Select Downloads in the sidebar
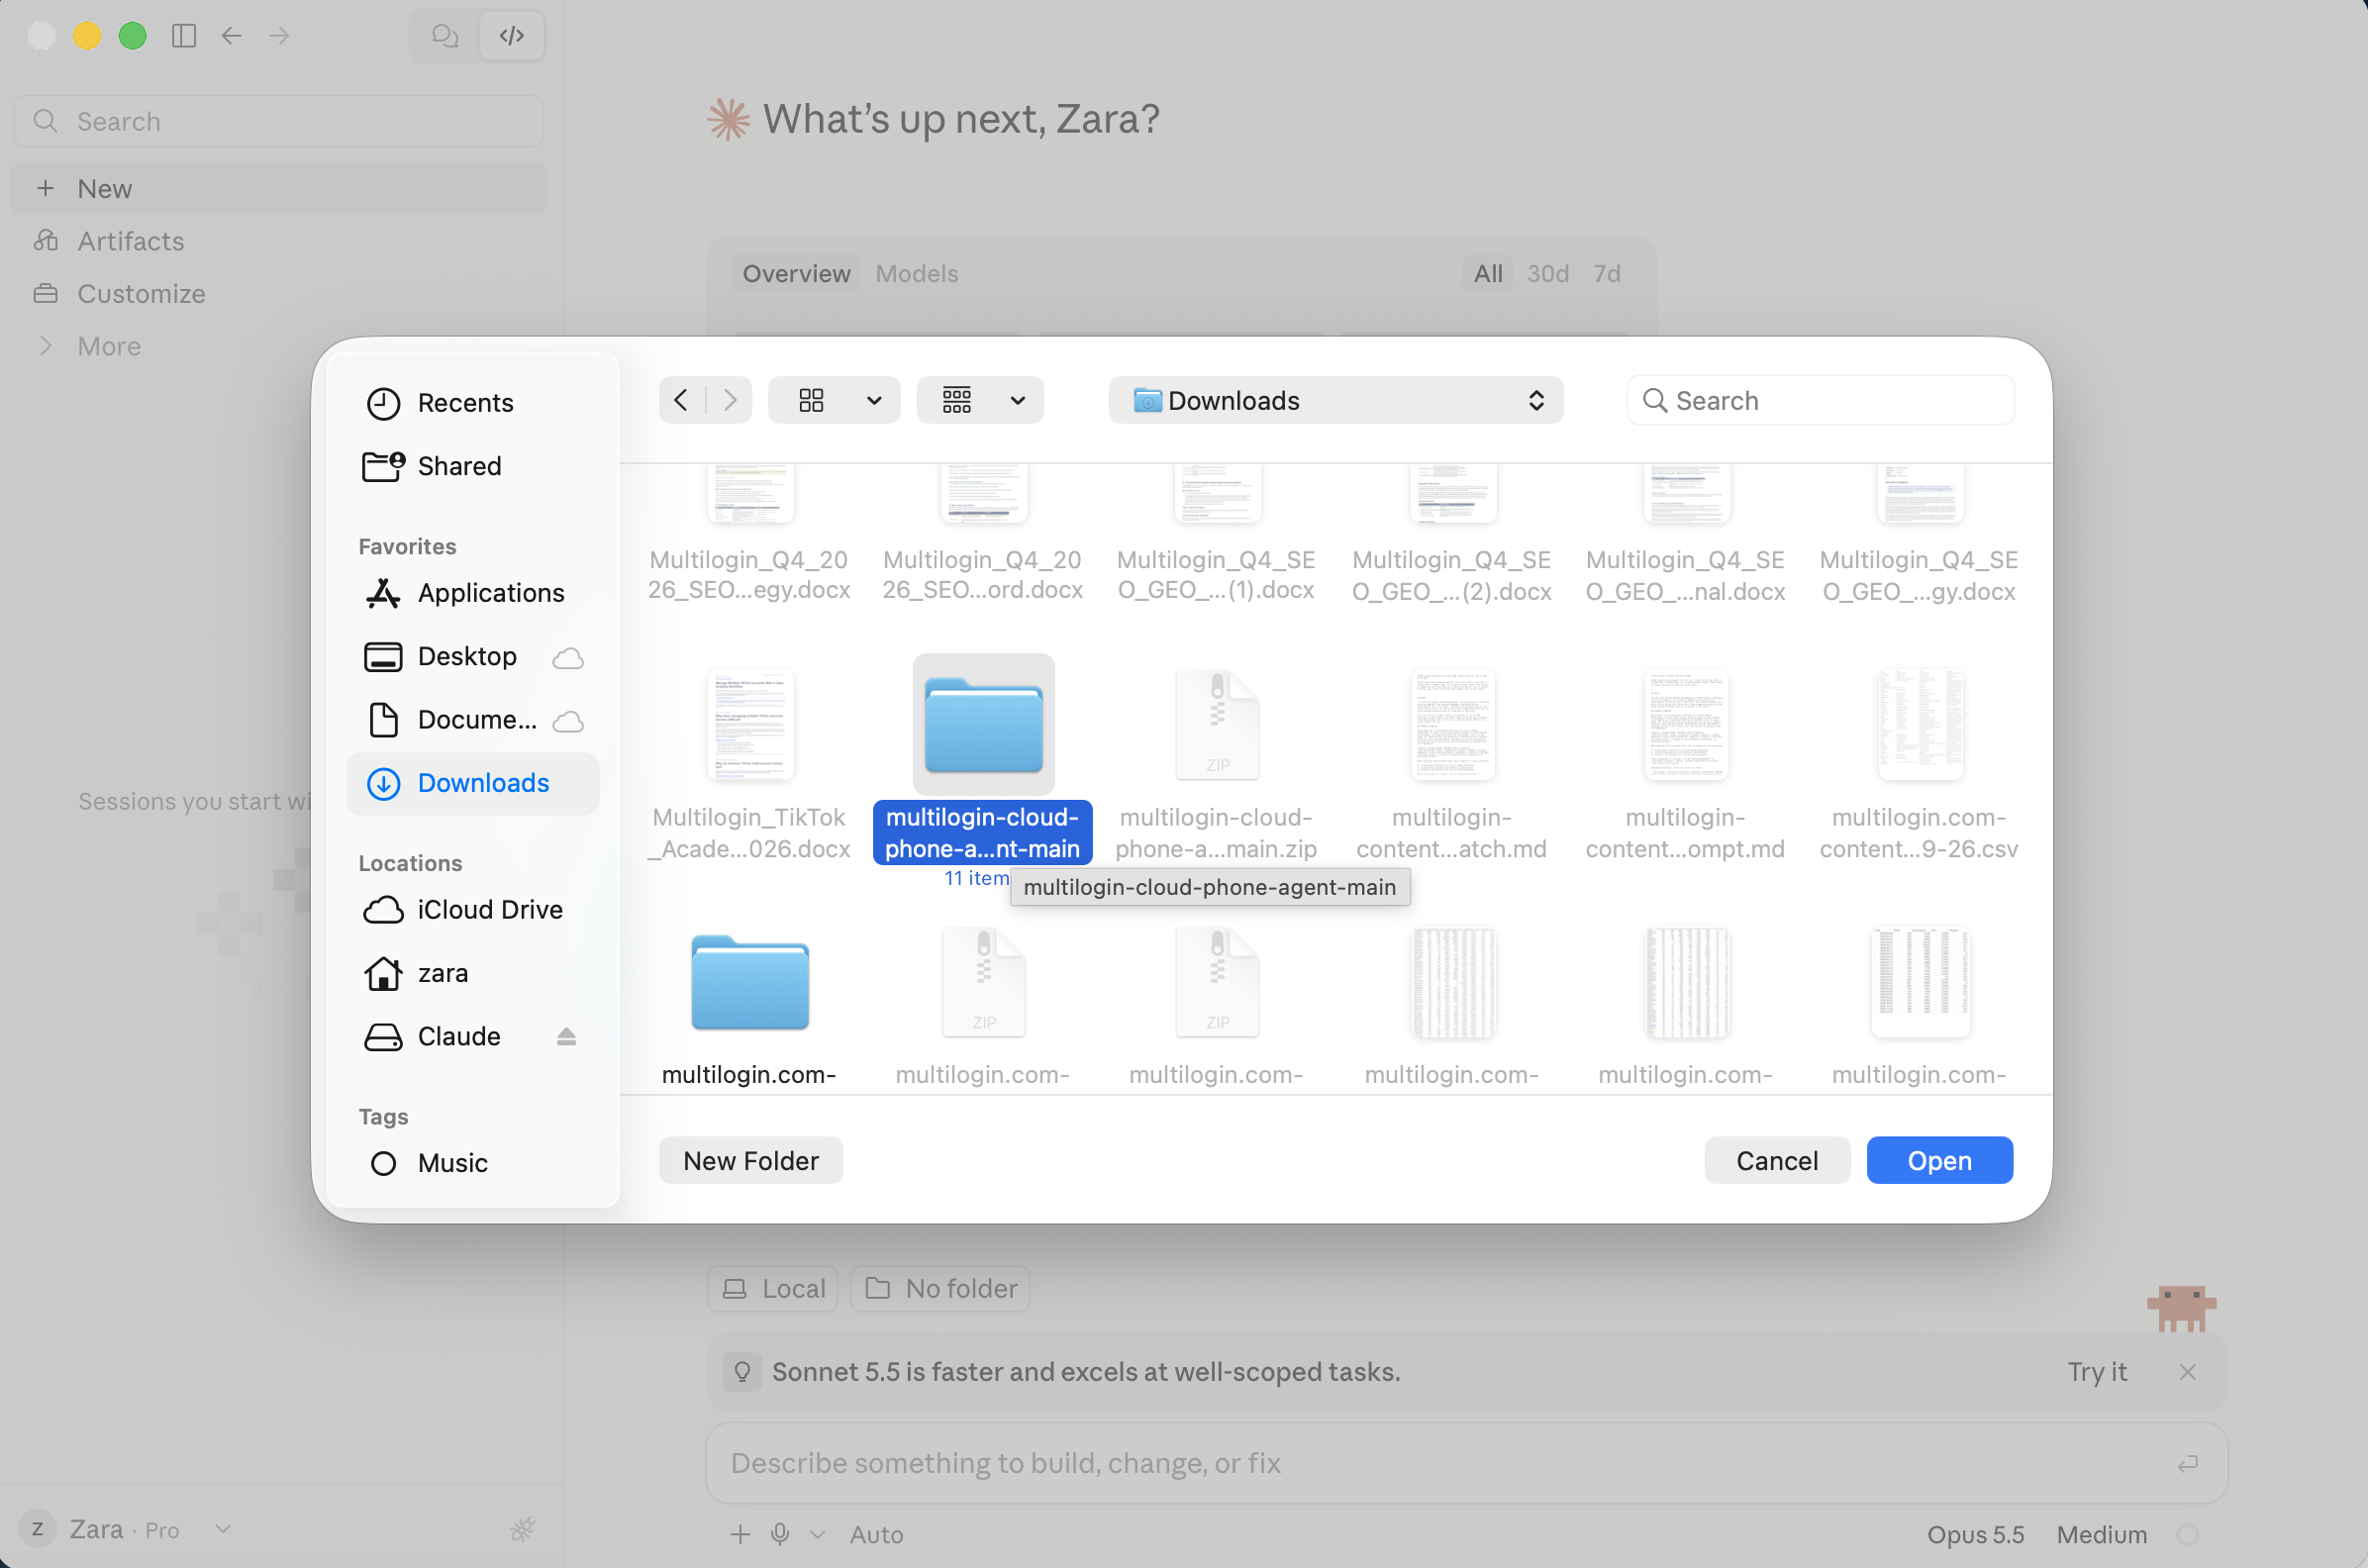Viewport: 2368px width, 1568px height. (473, 783)
